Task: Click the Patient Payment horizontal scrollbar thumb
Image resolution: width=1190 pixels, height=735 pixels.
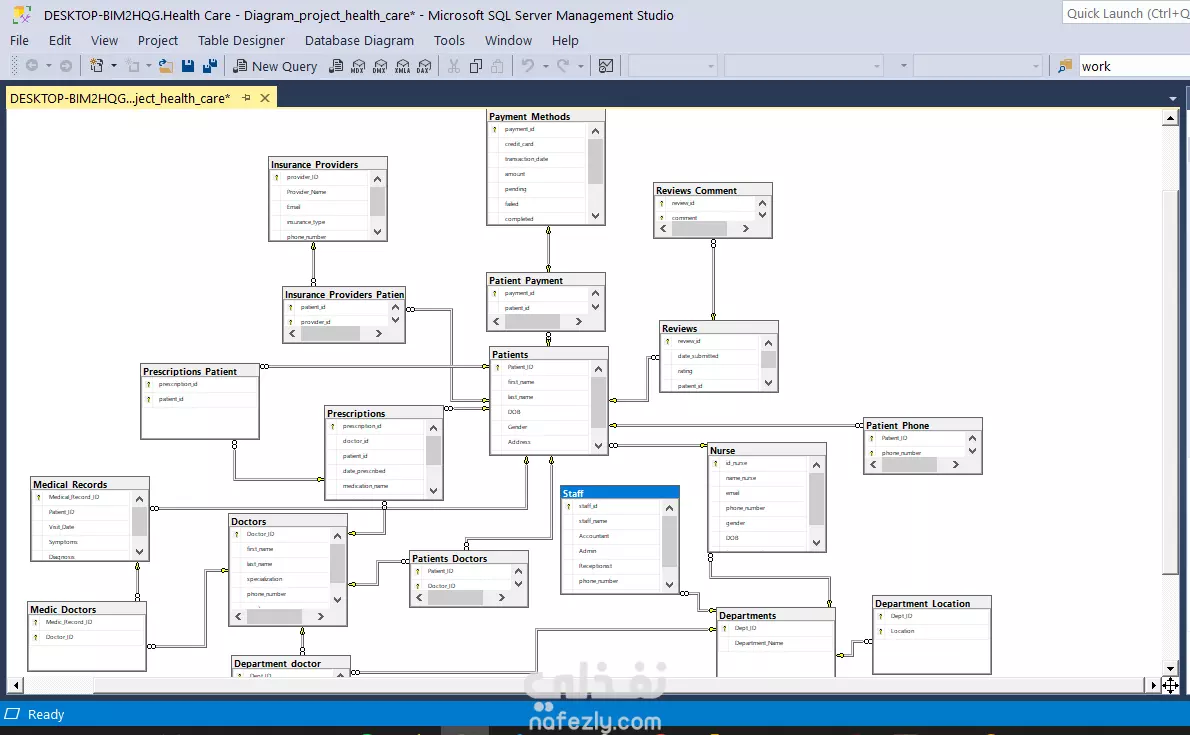Action: pyautogui.click(x=532, y=321)
